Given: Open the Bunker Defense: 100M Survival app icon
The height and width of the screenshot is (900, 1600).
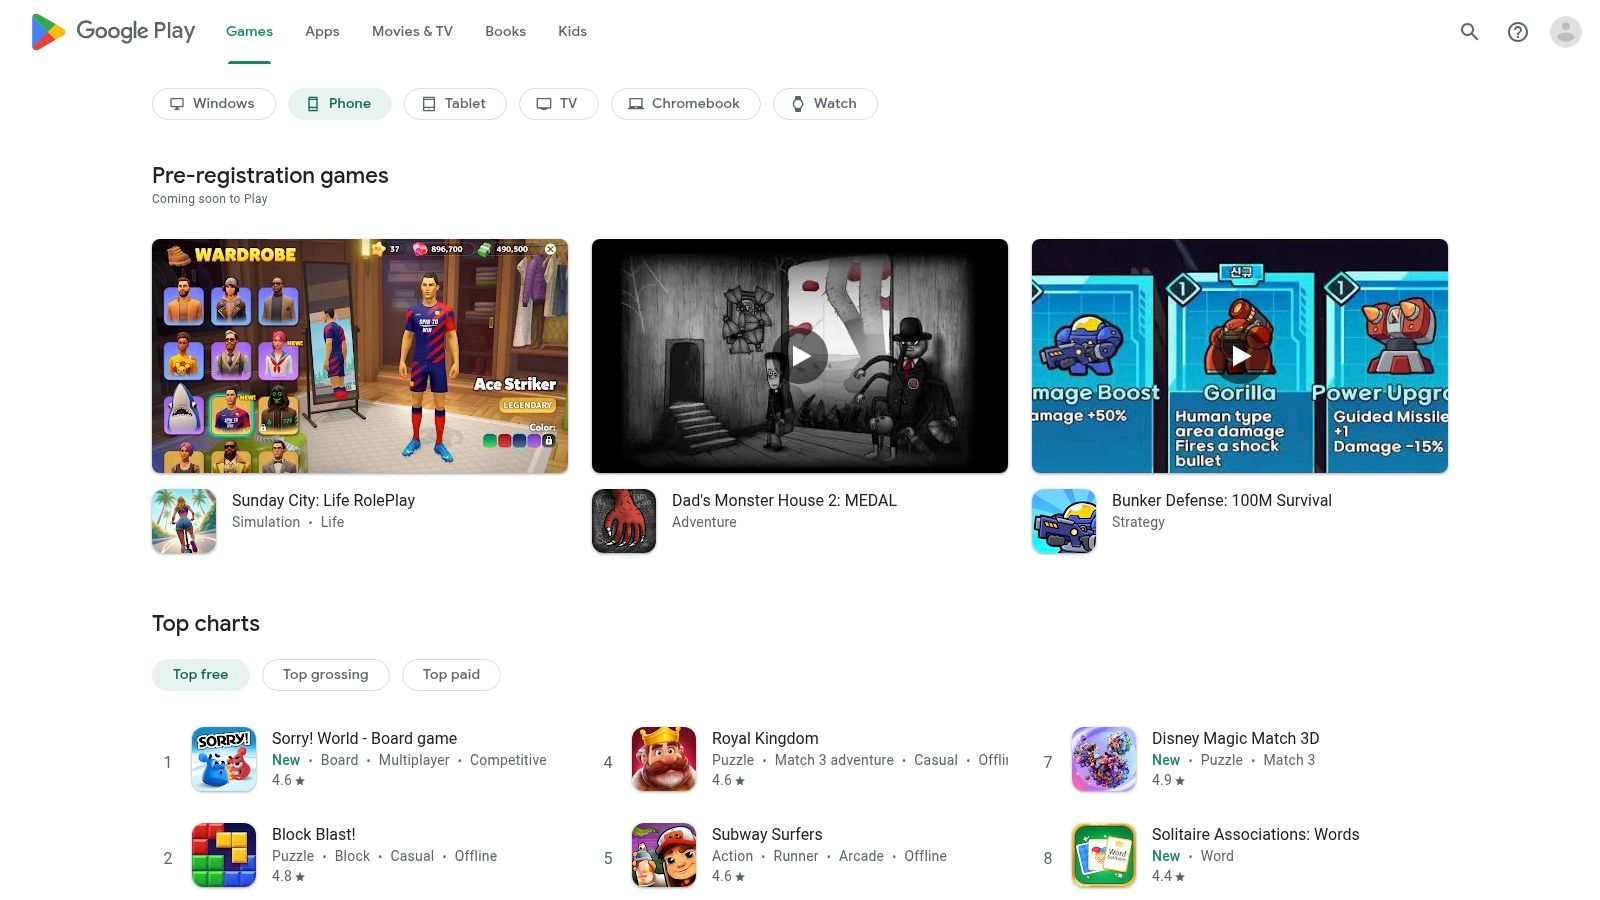Looking at the screenshot, I should (1063, 520).
